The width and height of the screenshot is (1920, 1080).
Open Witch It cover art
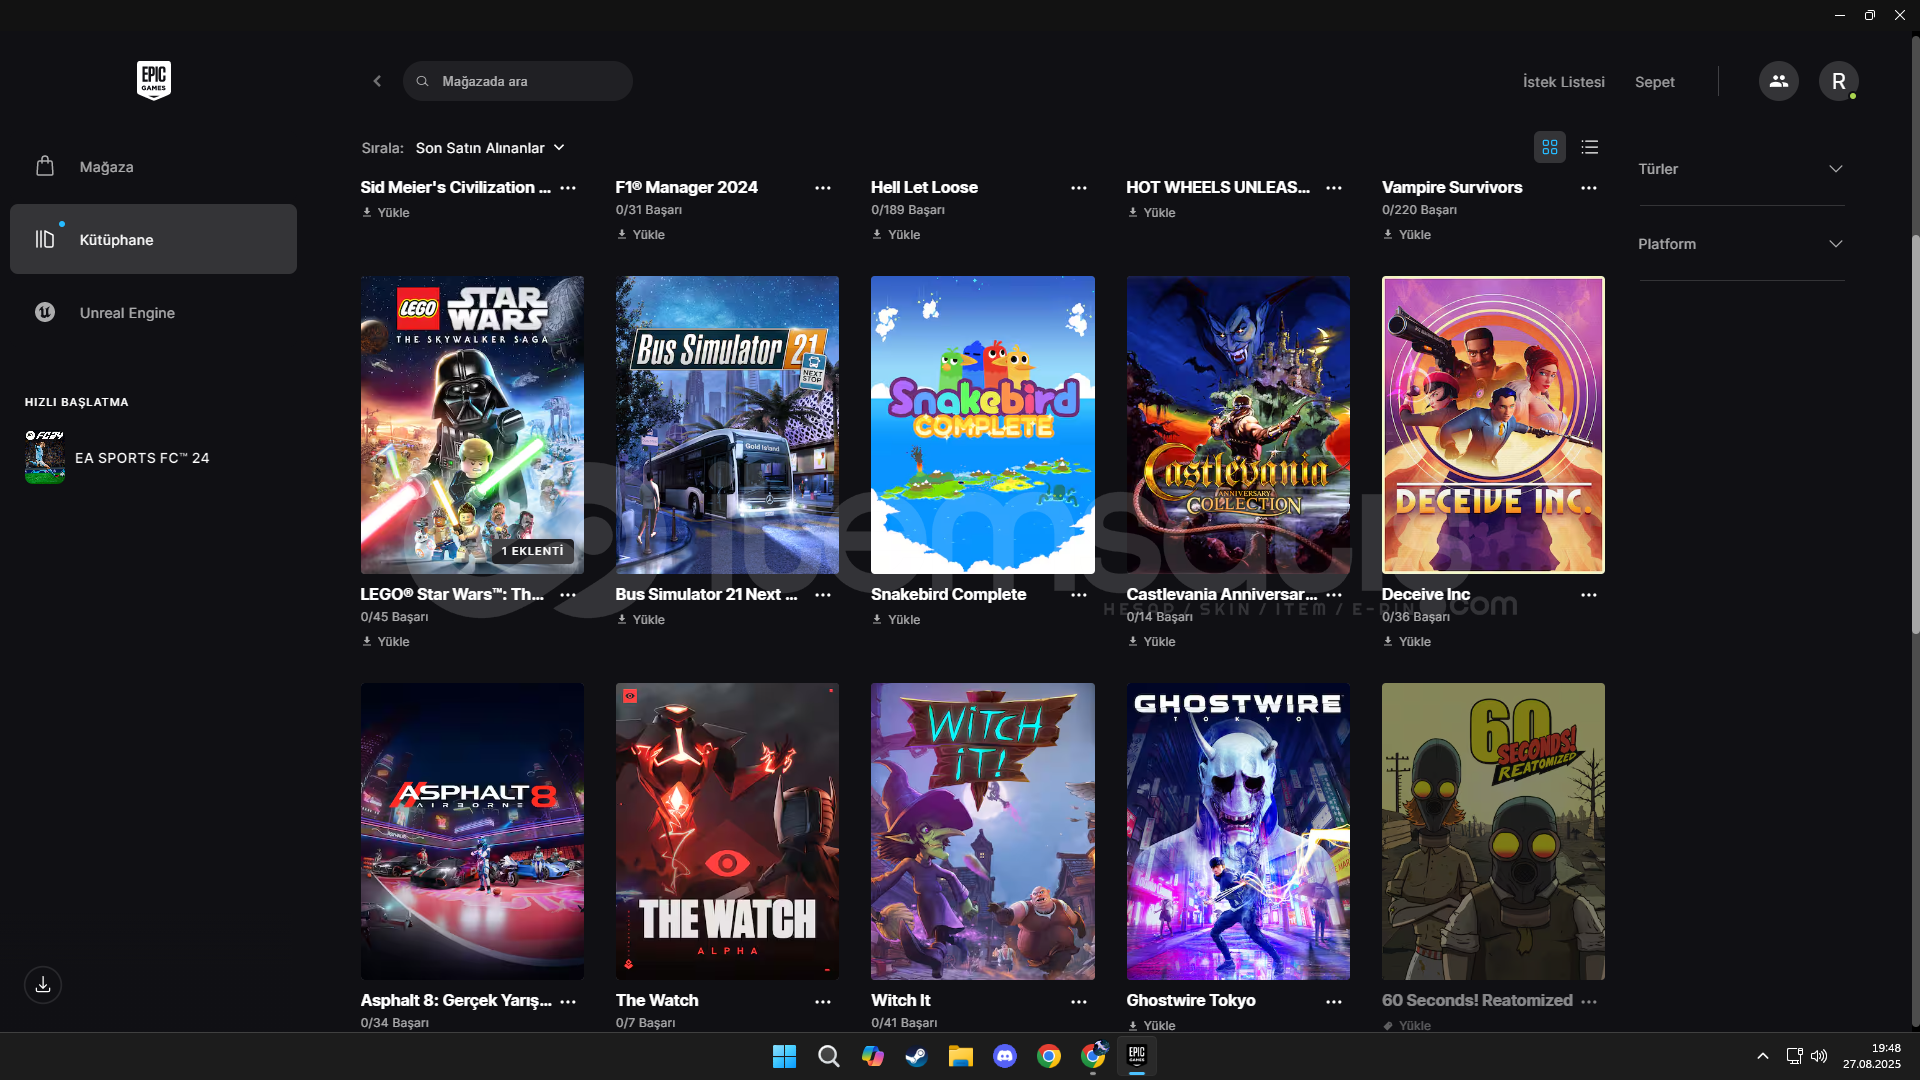(x=982, y=832)
